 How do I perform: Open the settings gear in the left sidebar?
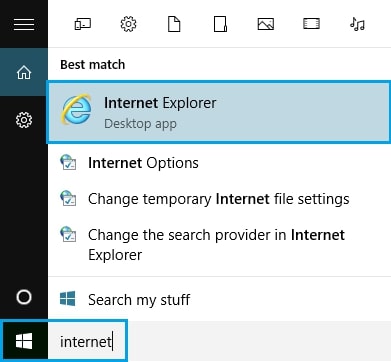click(x=24, y=120)
